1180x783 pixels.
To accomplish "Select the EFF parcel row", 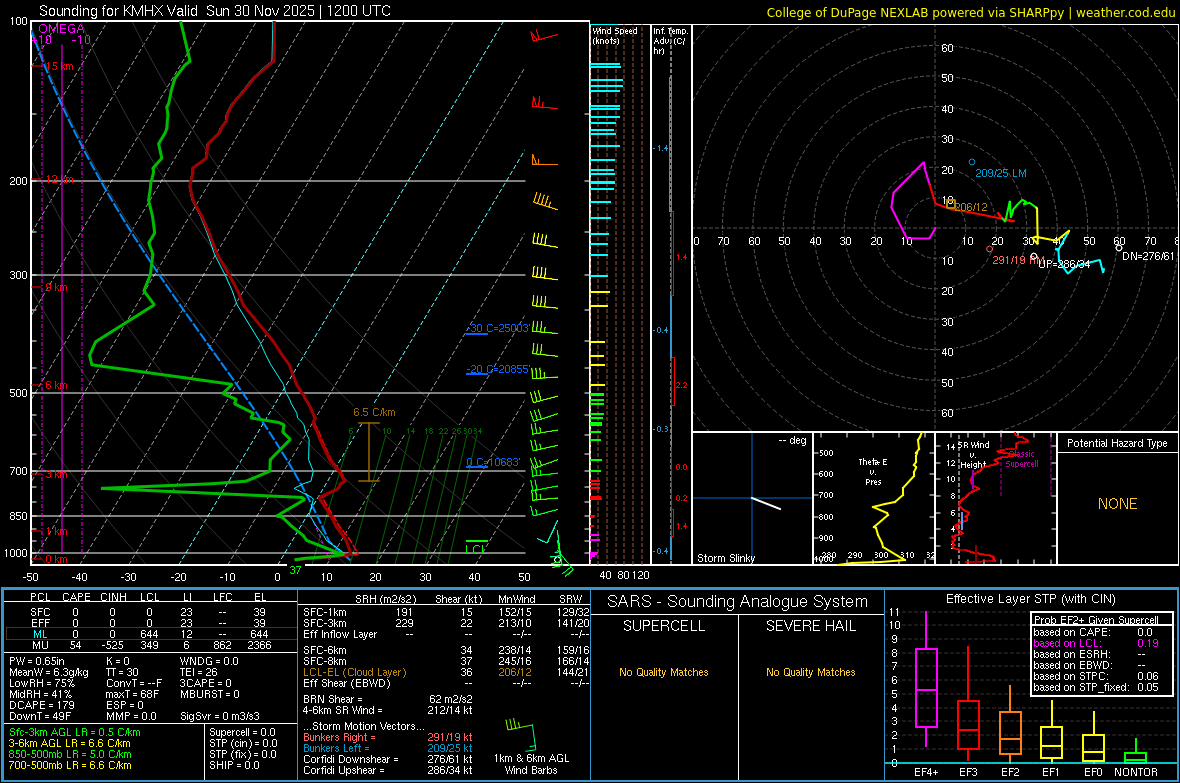I will point(150,623).
